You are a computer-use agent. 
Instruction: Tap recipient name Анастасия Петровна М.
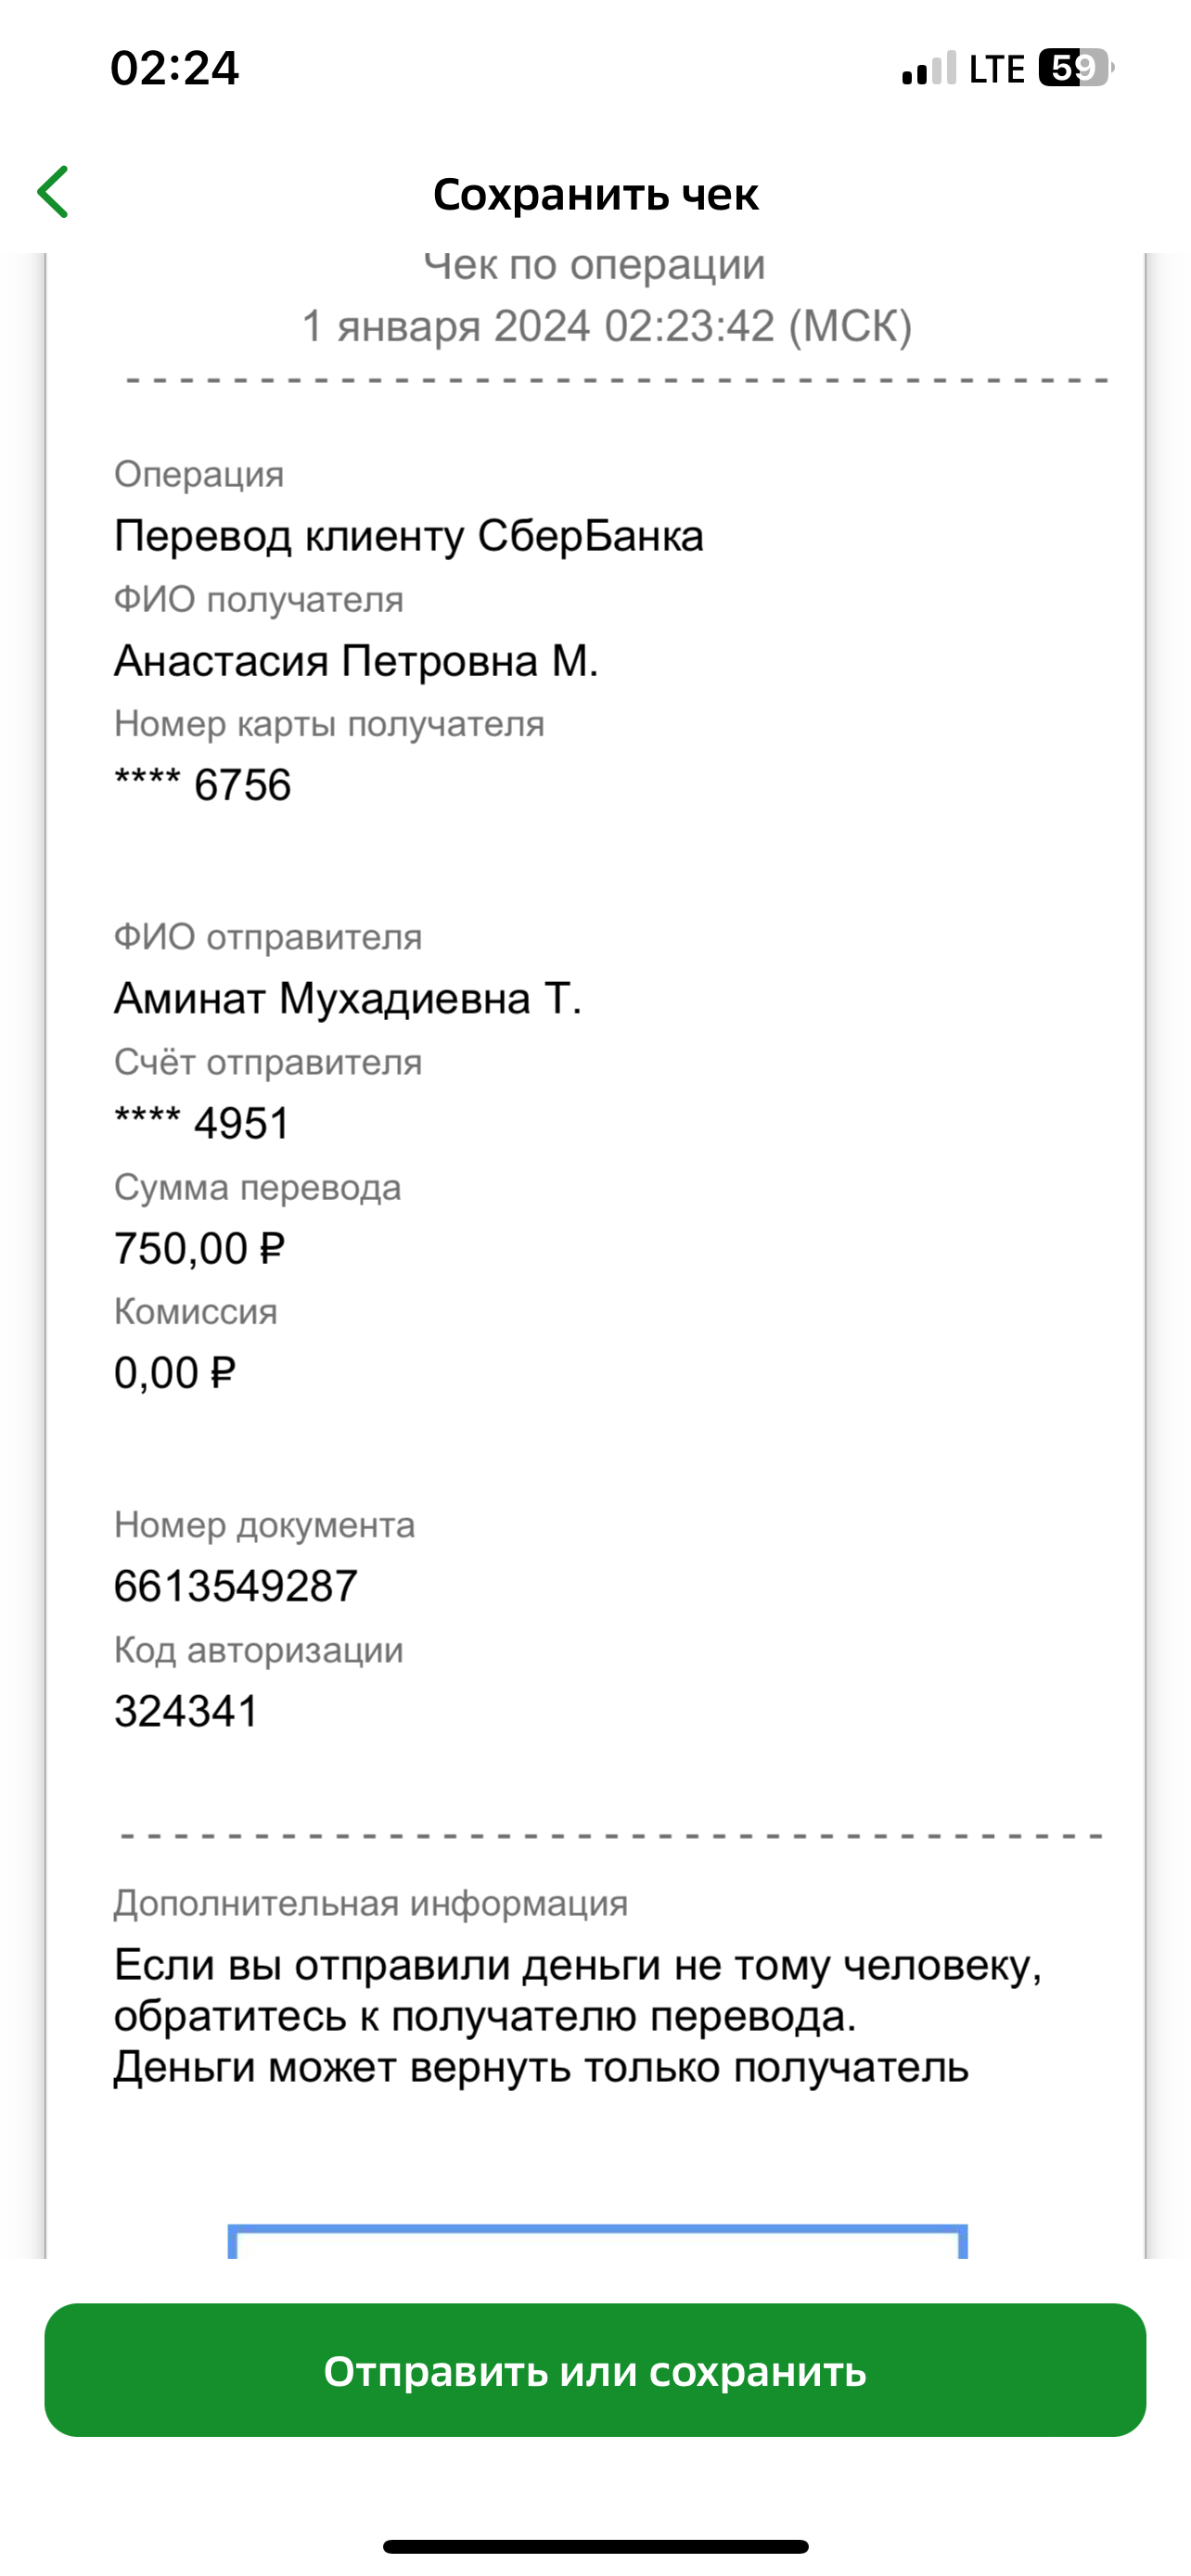coord(356,661)
